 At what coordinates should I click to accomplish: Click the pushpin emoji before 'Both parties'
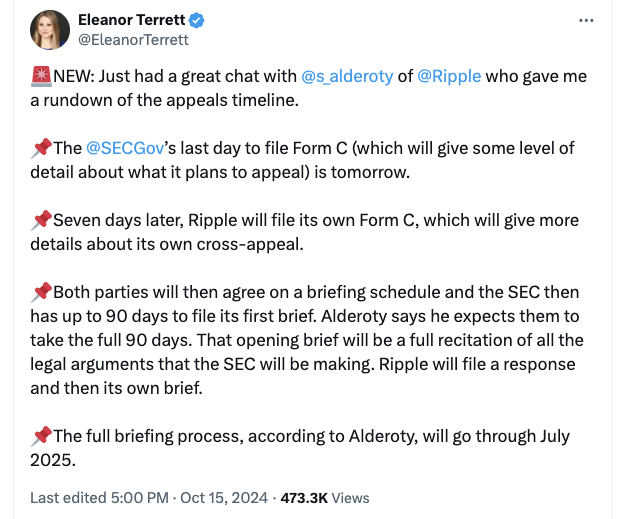[41, 292]
